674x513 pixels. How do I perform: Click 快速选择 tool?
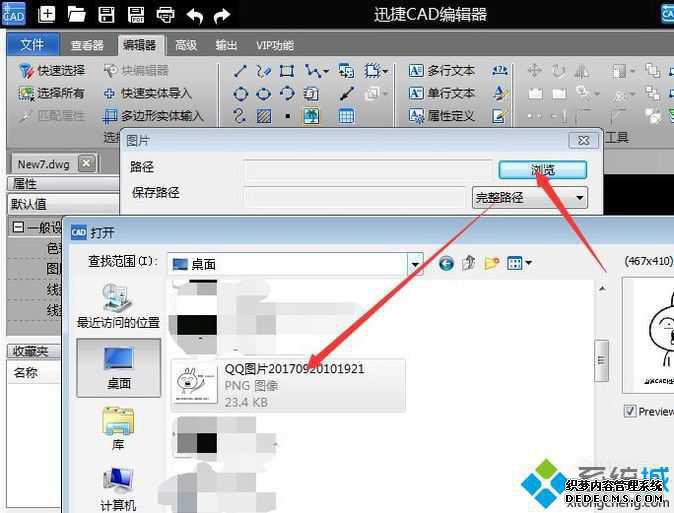[x=52, y=71]
